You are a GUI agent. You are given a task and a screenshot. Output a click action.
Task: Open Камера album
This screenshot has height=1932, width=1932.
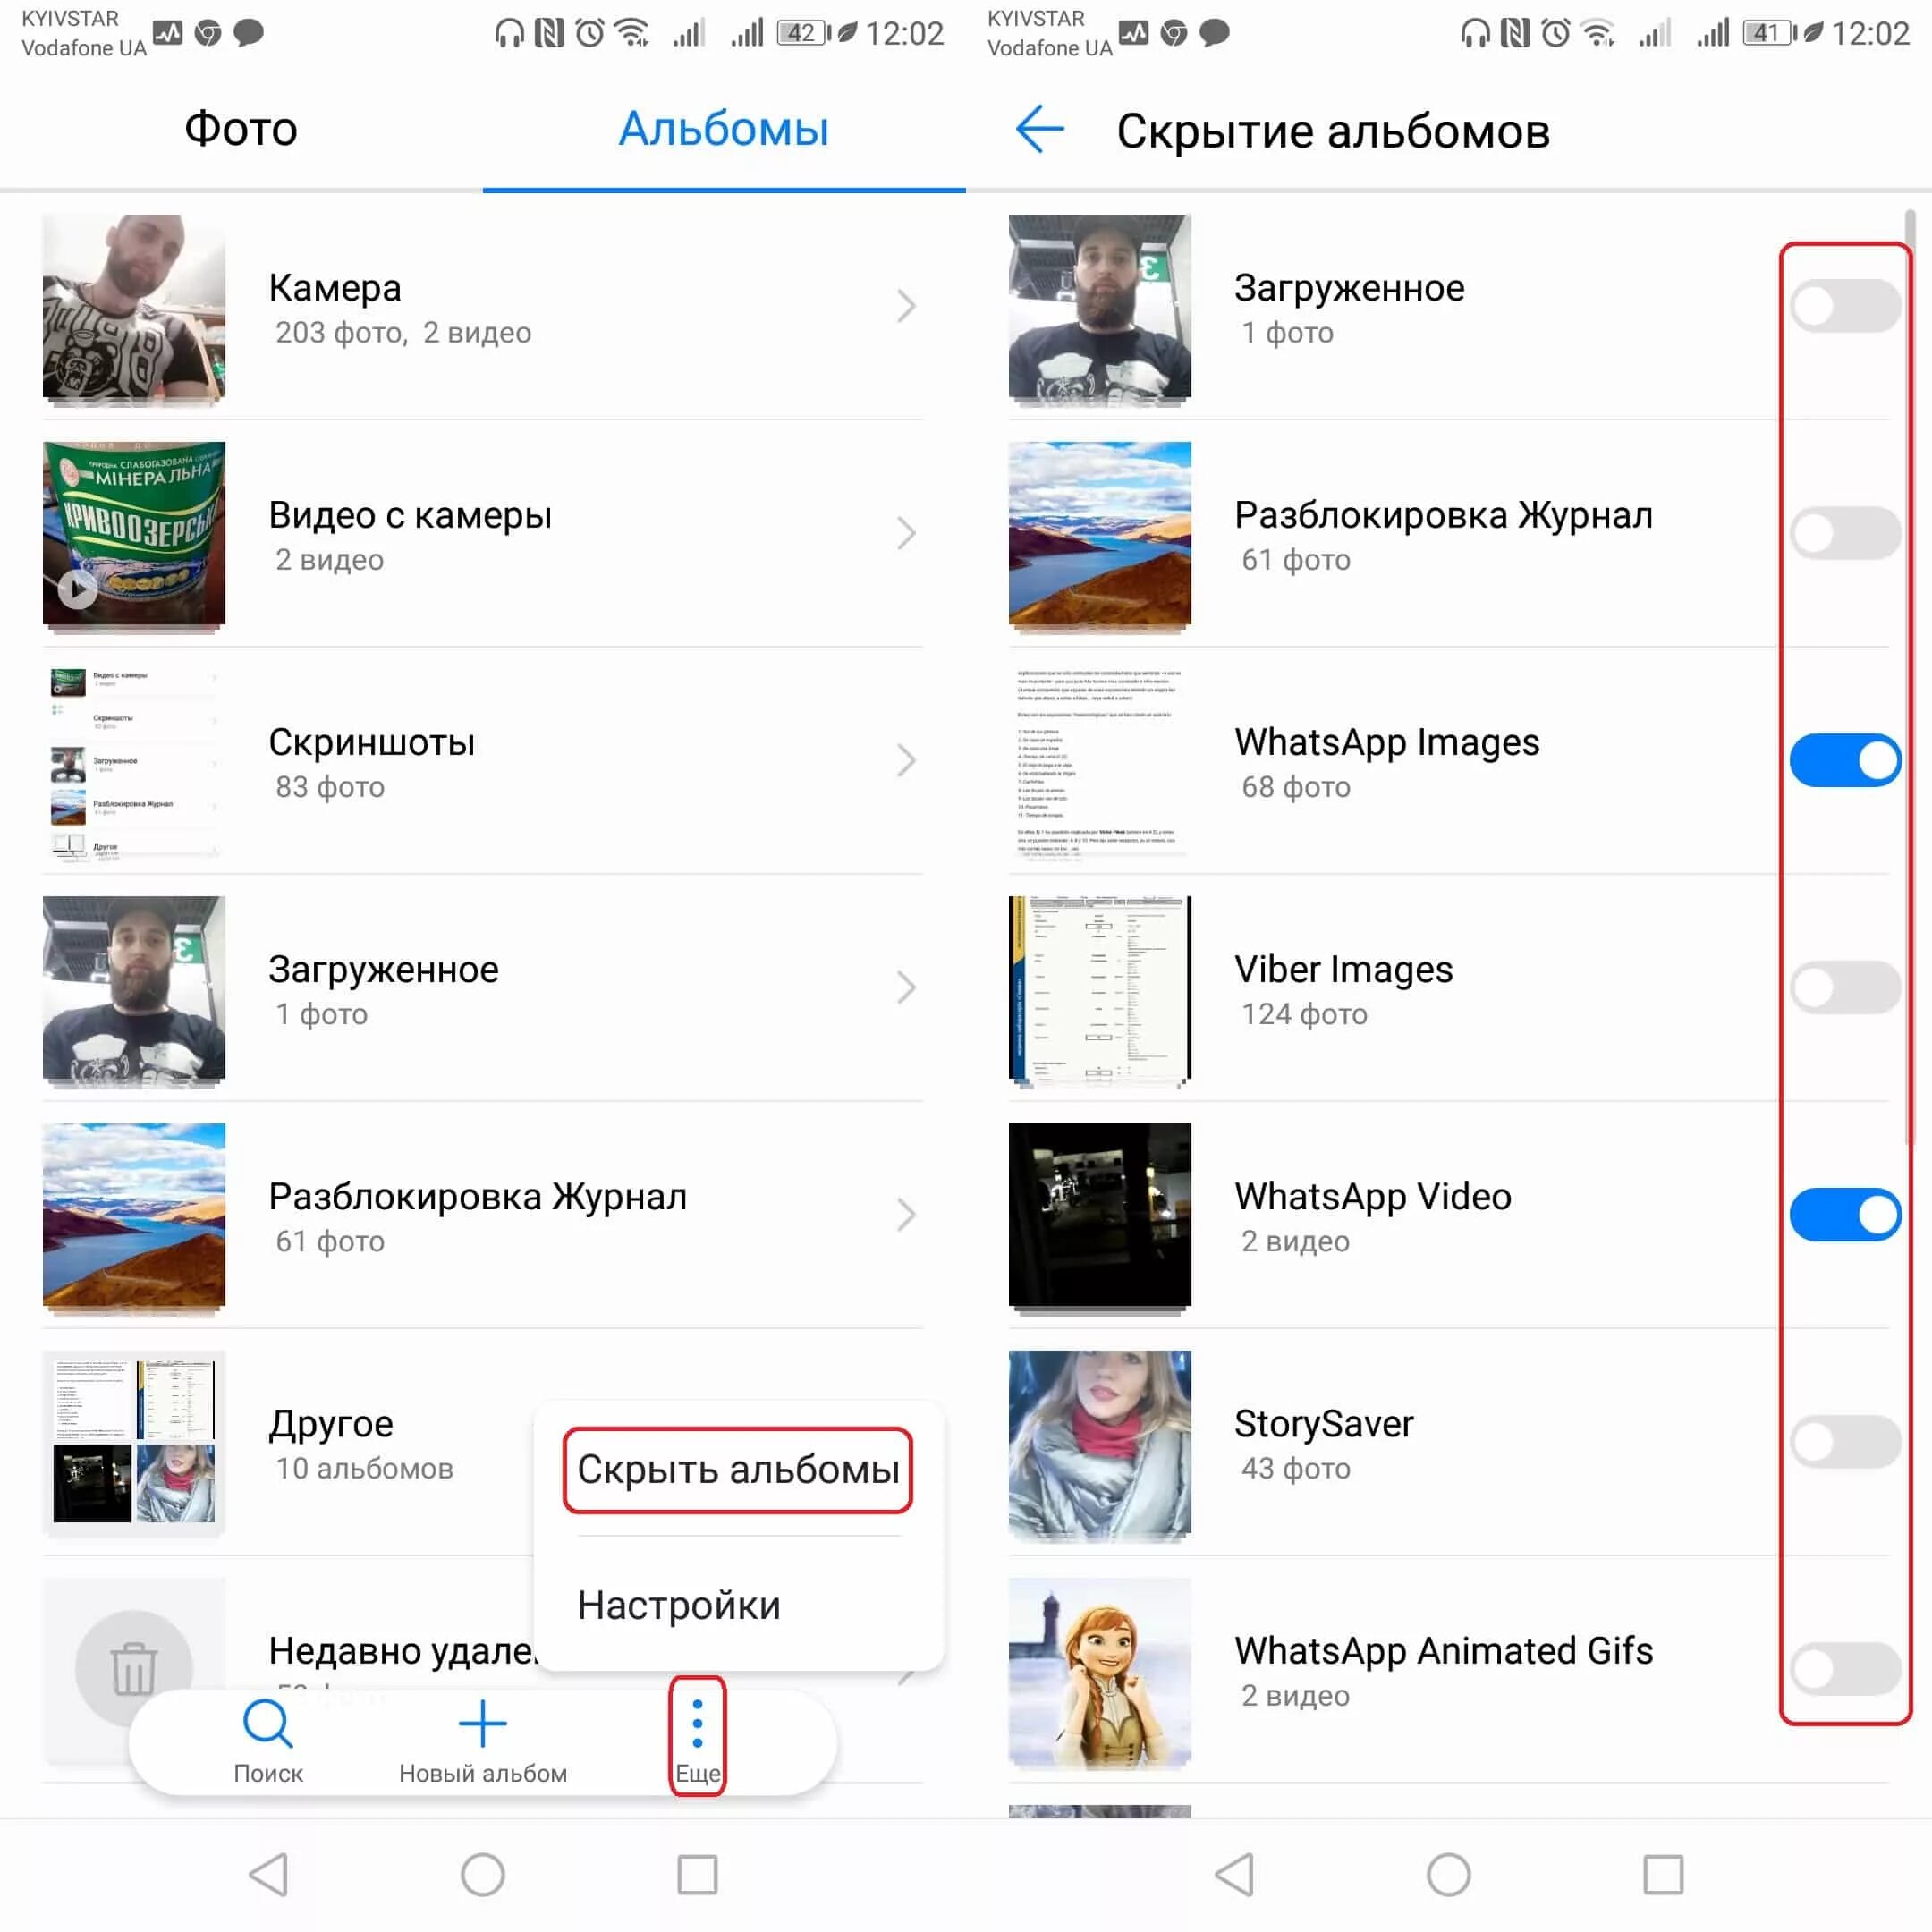tap(483, 308)
